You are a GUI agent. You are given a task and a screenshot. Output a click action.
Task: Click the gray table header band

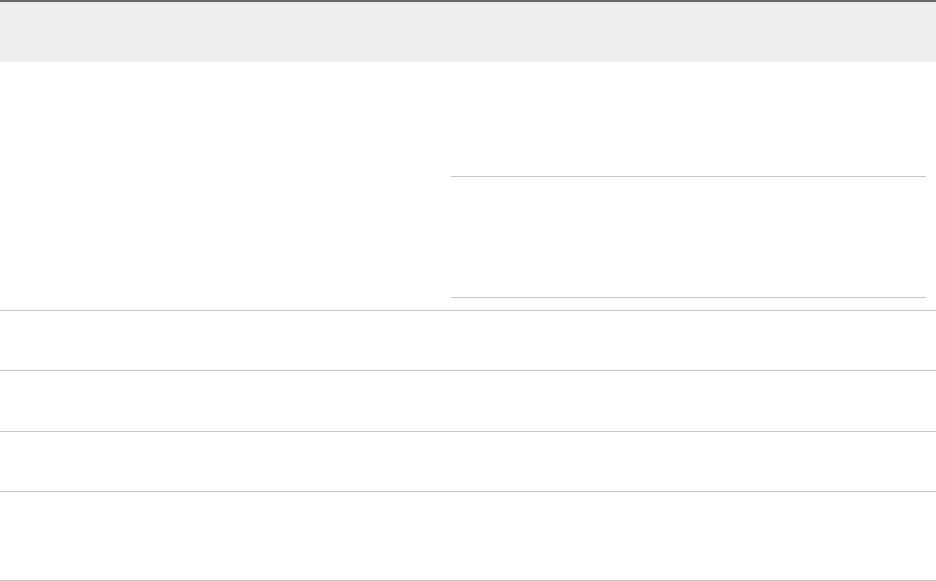coord(468,32)
